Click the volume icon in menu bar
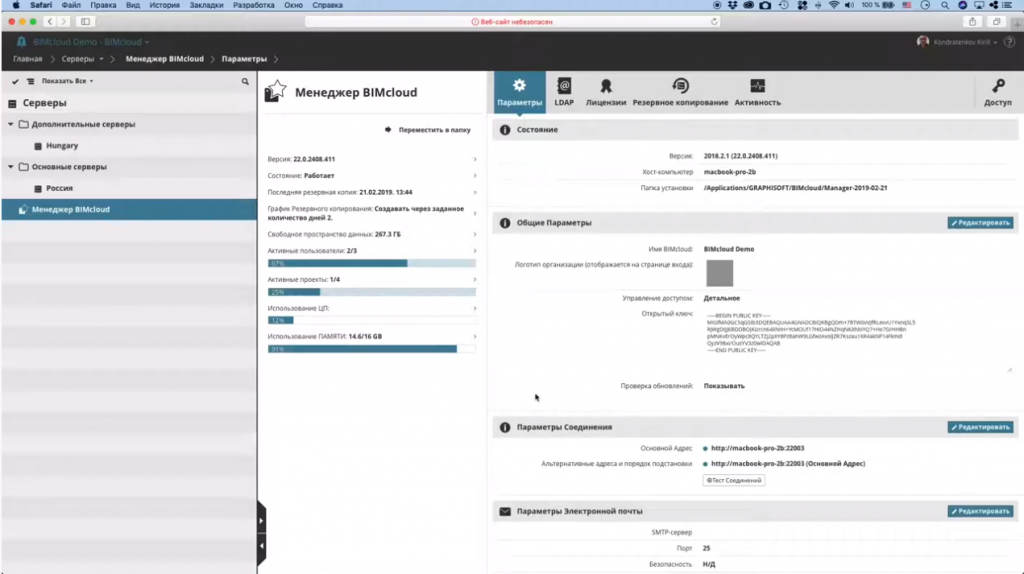Screen dimensions: 1024x574 pyautogui.click(x=849, y=5)
